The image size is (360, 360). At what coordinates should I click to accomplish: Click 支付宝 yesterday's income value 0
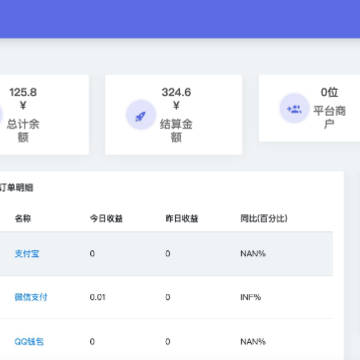(x=168, y=254)
